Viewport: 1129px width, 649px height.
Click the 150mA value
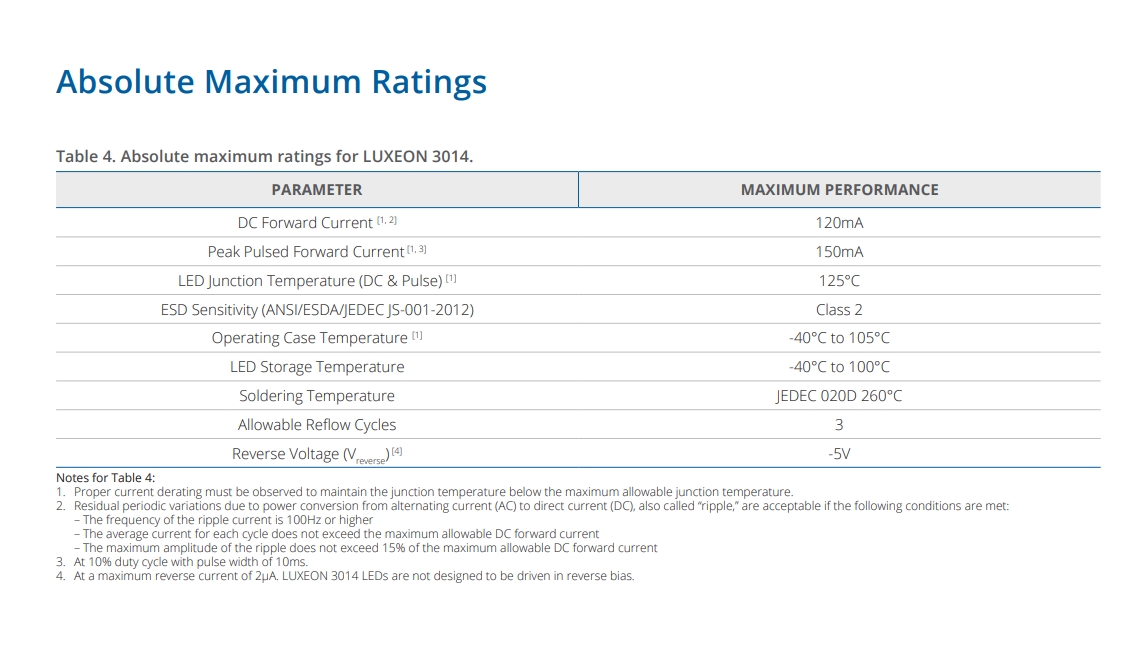pos(840,251)
